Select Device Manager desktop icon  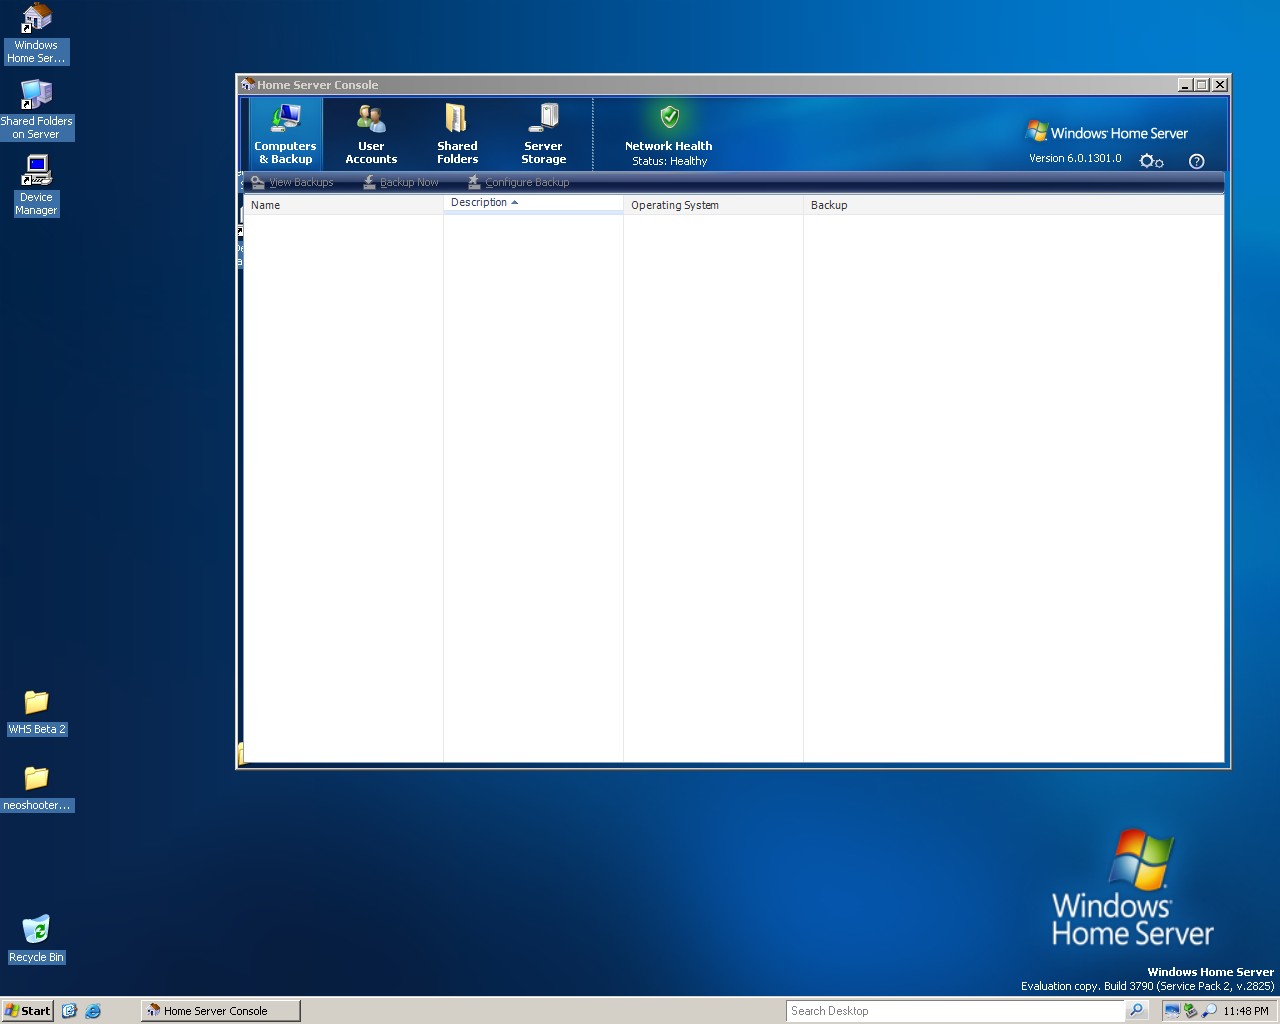pos(36,186)
